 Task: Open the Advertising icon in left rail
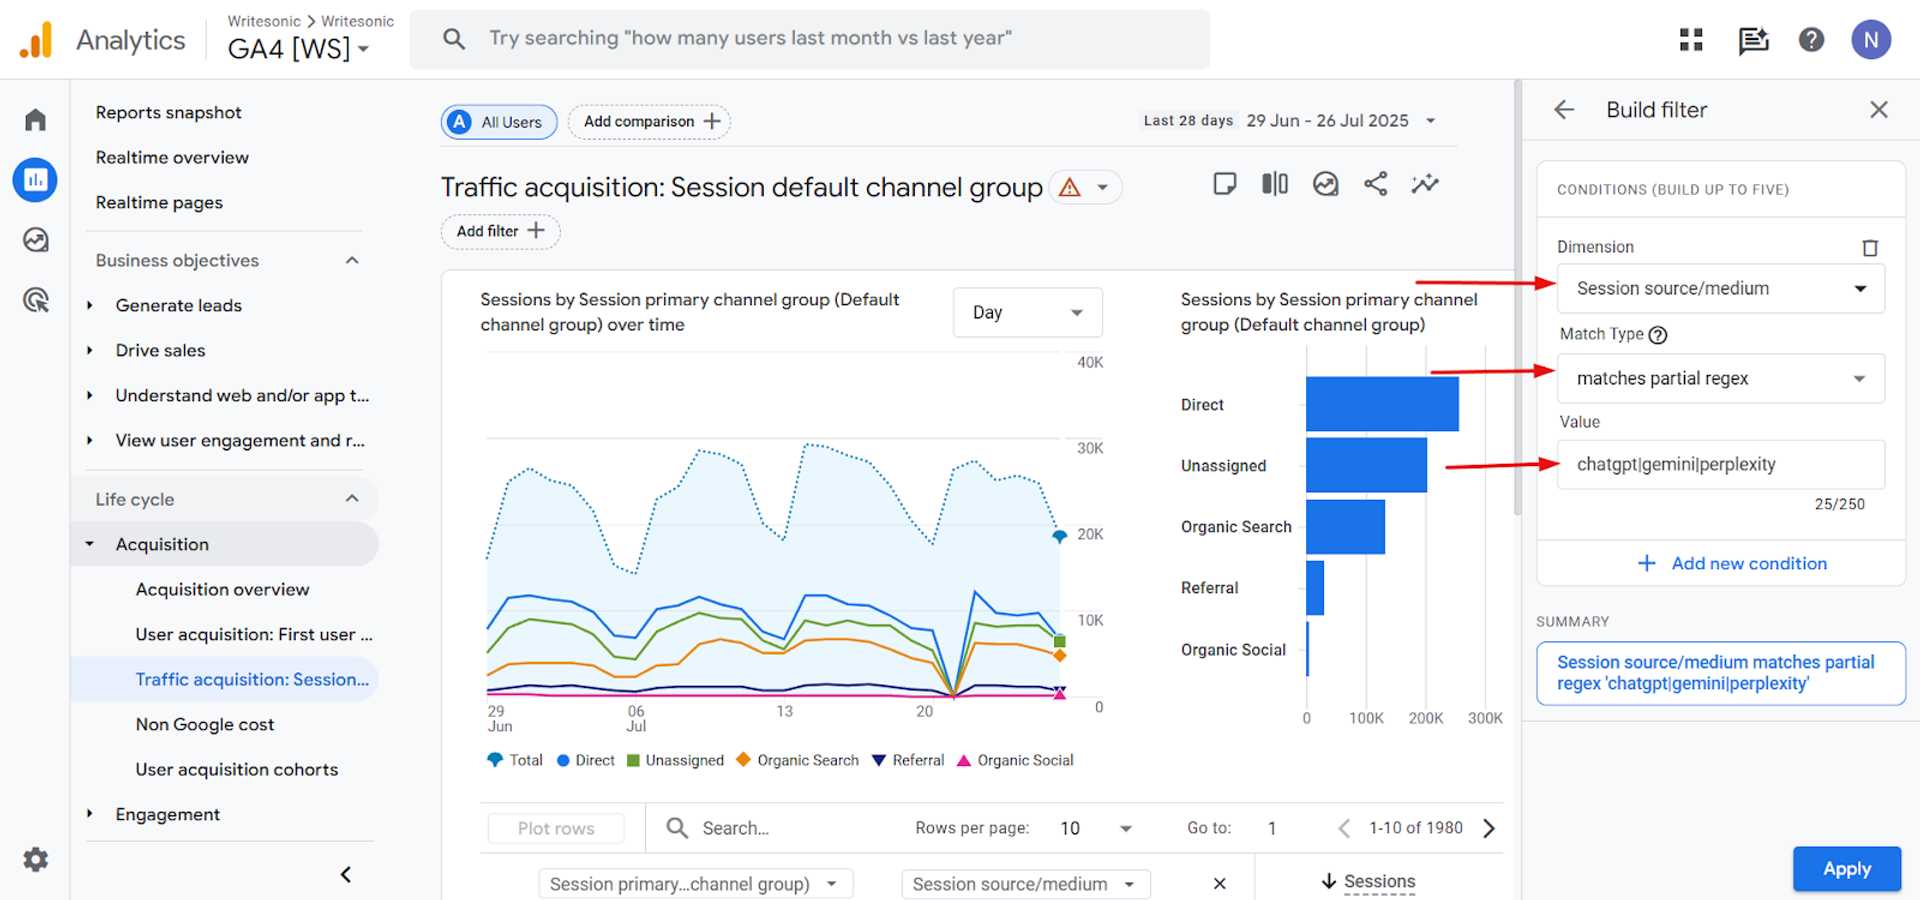coord(36,300)
